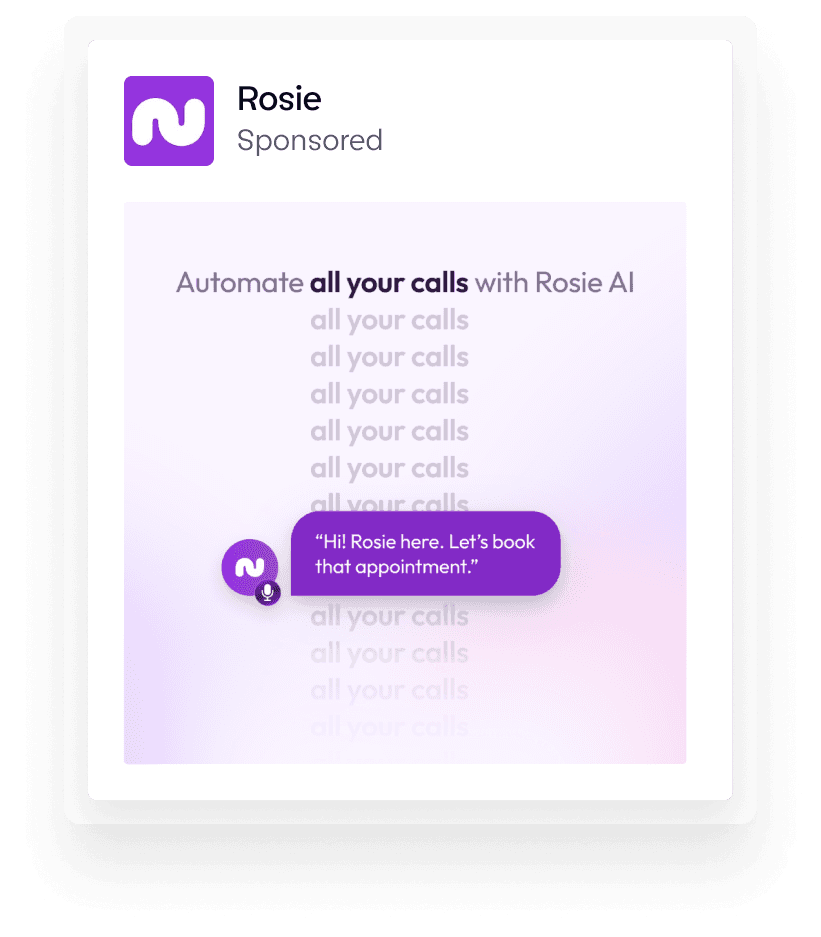The image size is (821, 937).
Task: Click the bold "all your calls" headline text
Action: pyautogui.click(x=389, y=283)
